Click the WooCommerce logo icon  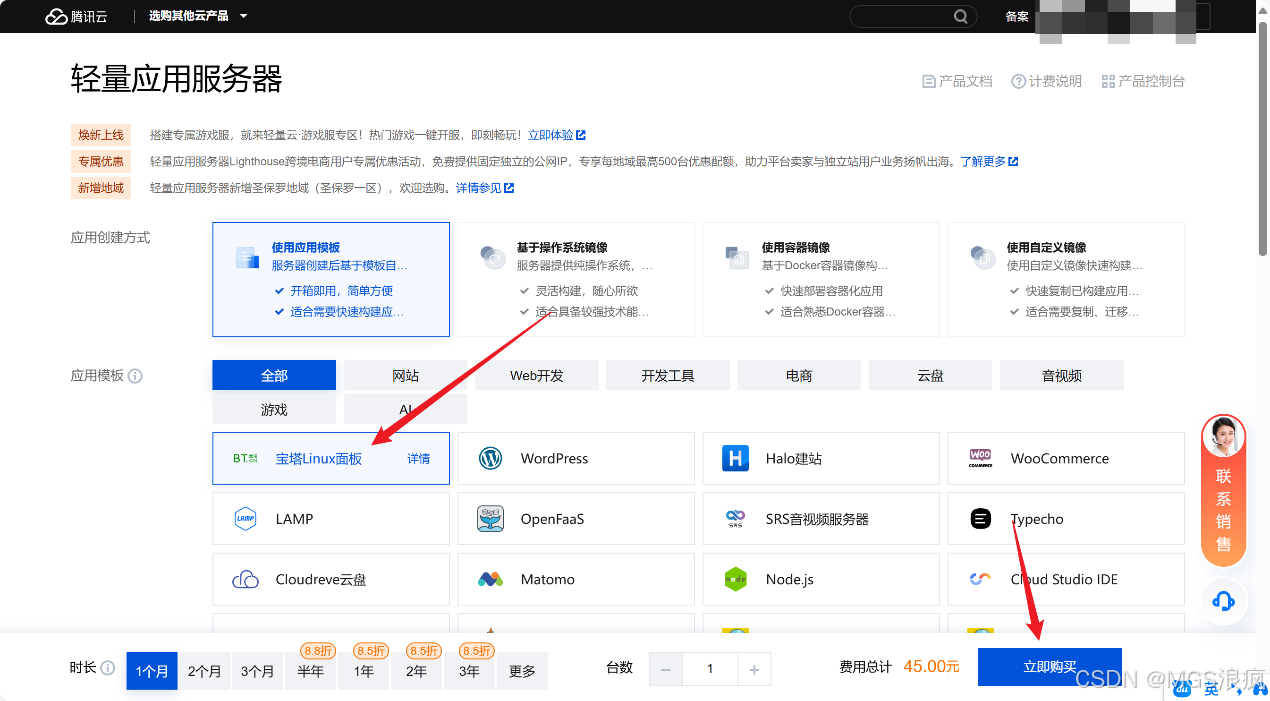click(980, 458)
